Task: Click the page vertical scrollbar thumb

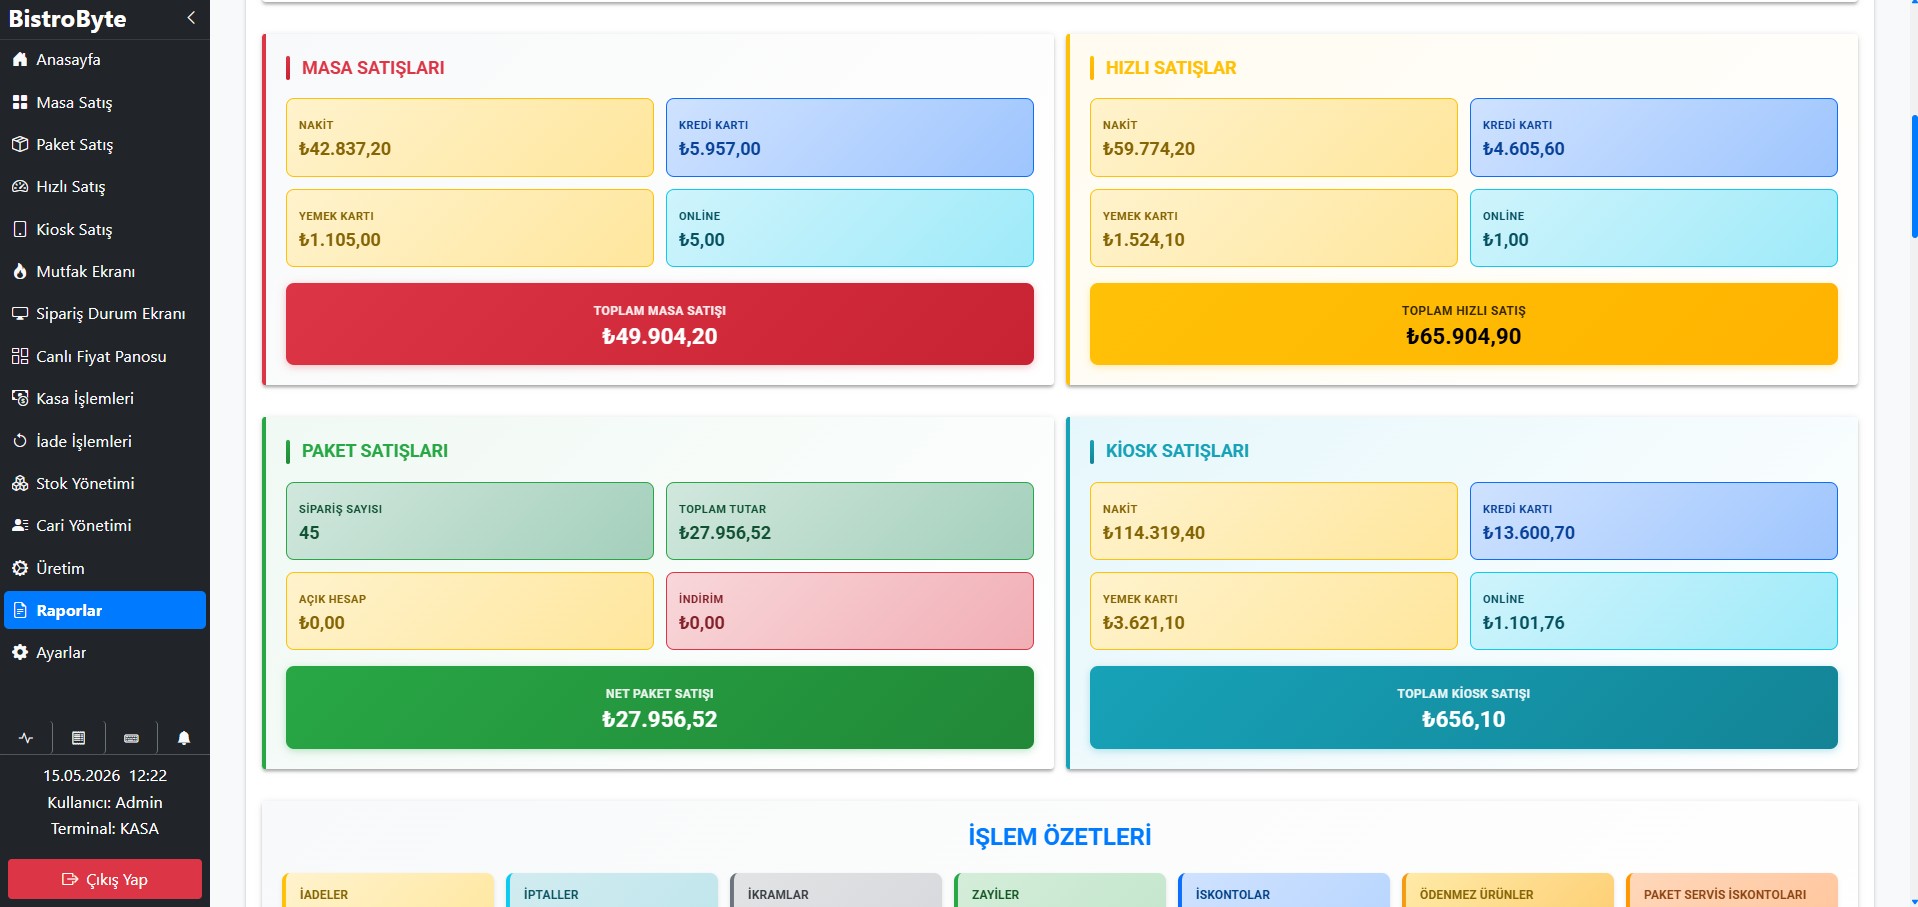Action: [1914, 176]
